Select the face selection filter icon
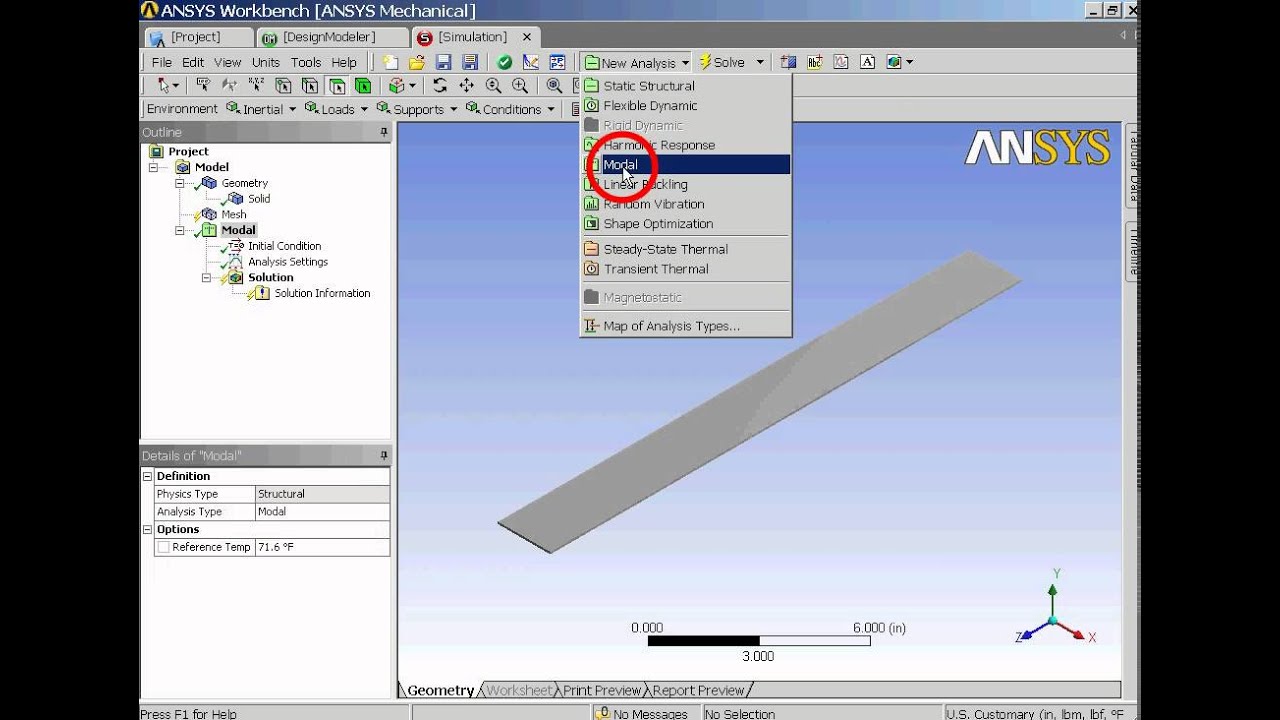The image size is (1280, 720). coord(336,86)
